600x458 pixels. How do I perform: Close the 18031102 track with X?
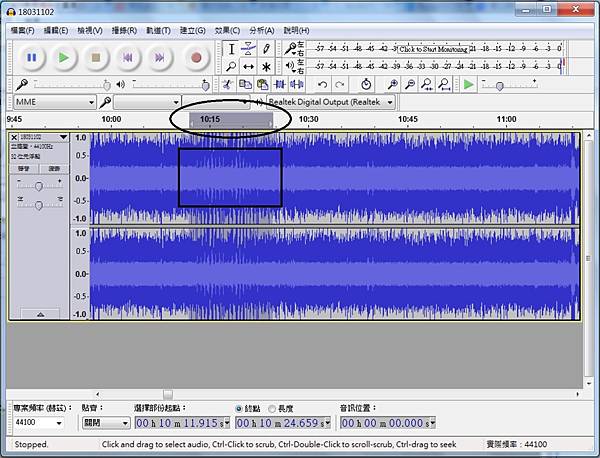(x=14, y=137)
